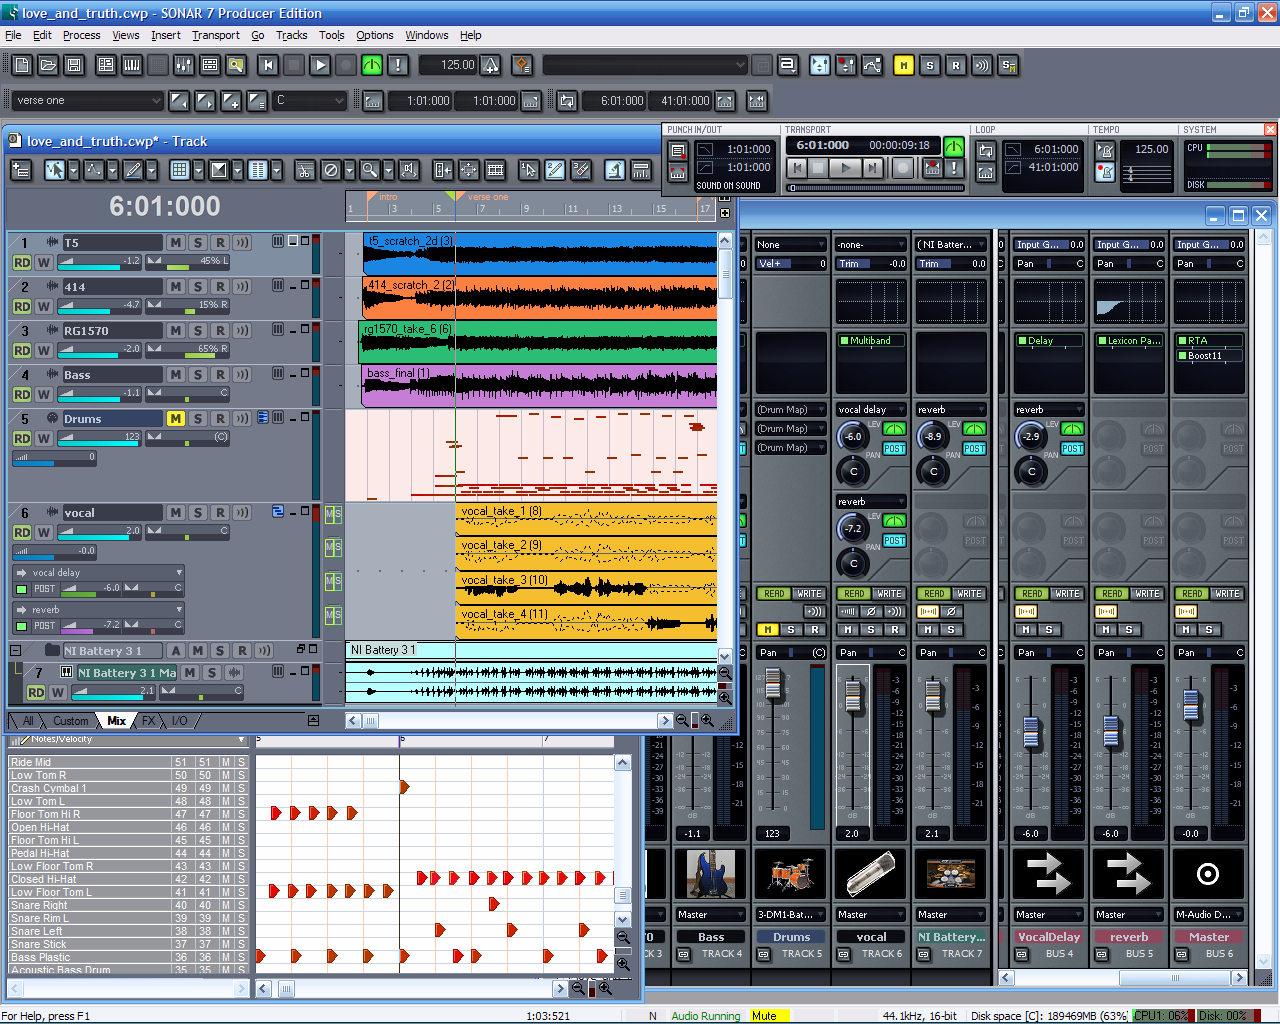Mute track 1 T5

(176, 242)
